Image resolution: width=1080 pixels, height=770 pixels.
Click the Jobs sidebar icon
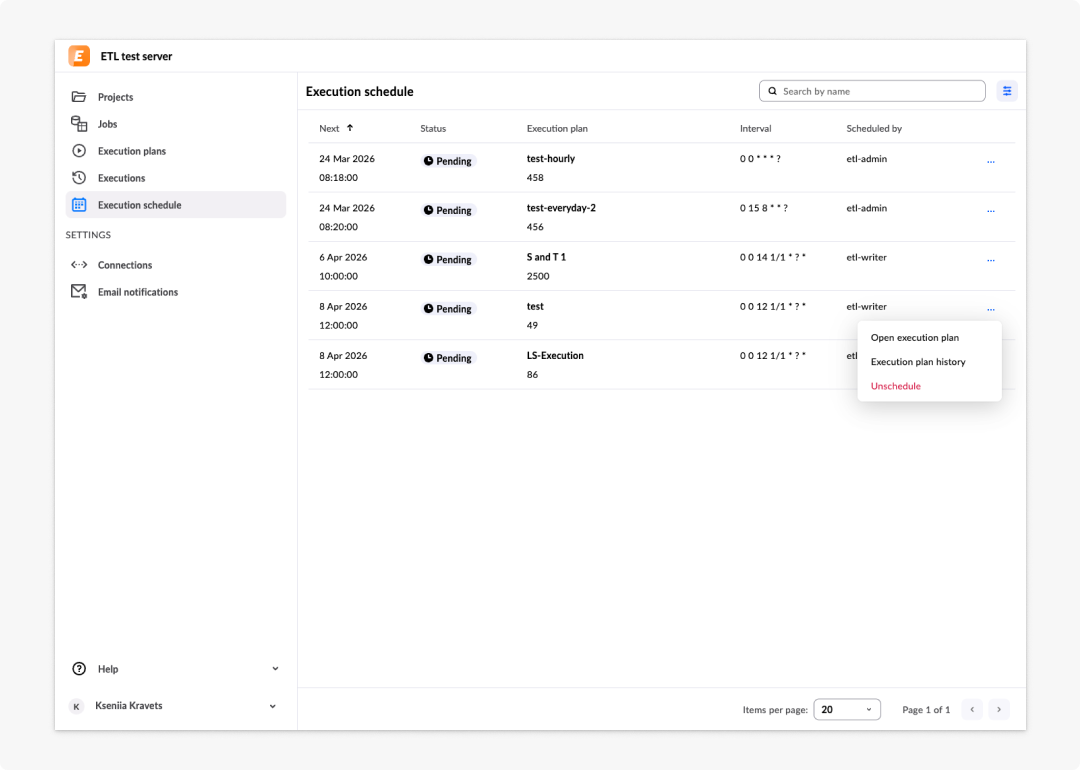[x=79, y=123]
